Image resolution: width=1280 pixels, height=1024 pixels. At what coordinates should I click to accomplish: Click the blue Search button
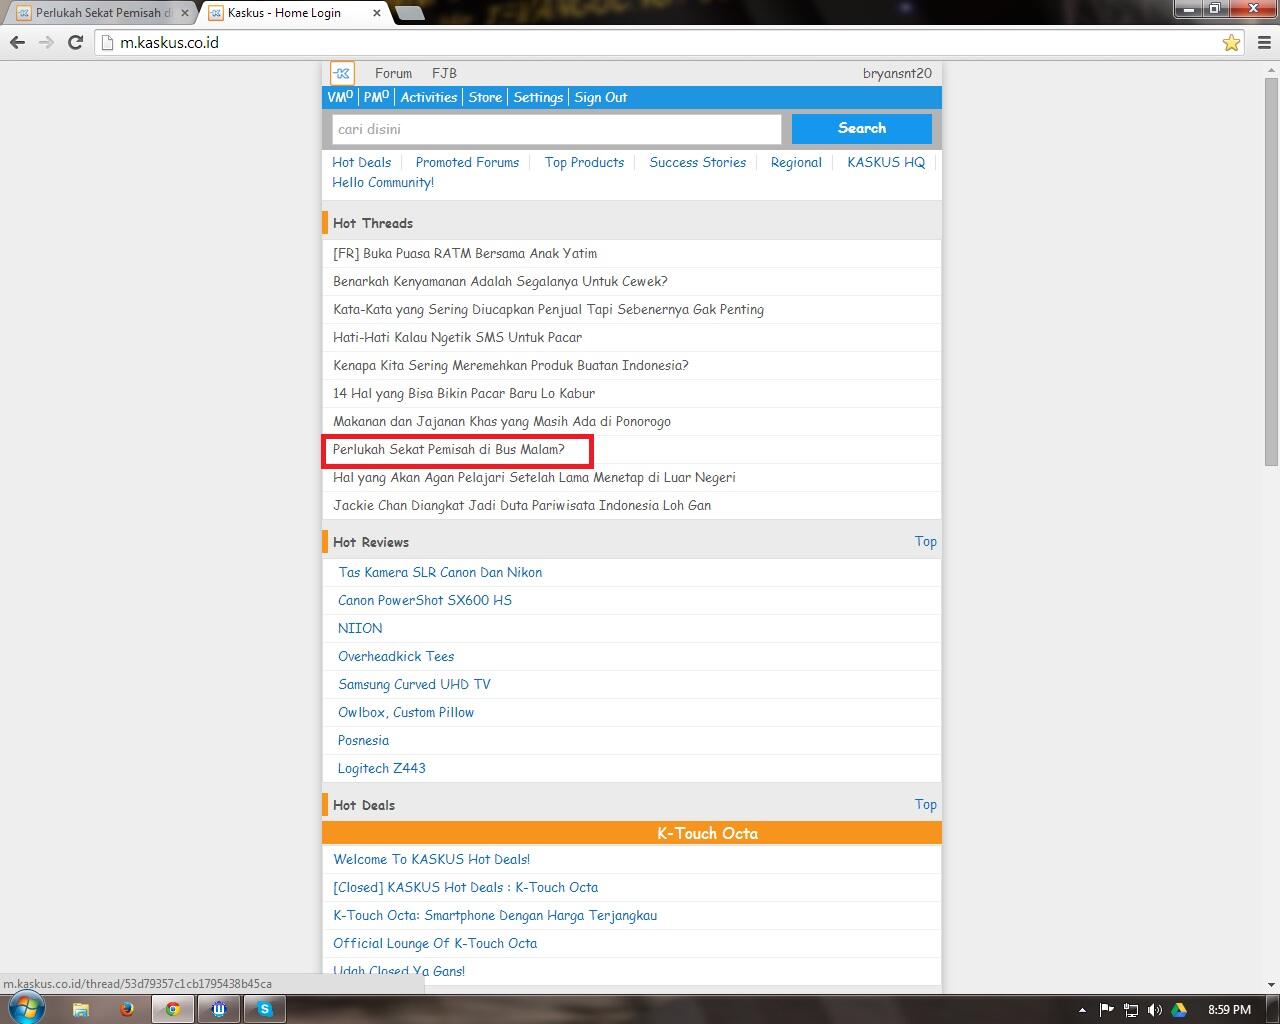click(862, 128)
